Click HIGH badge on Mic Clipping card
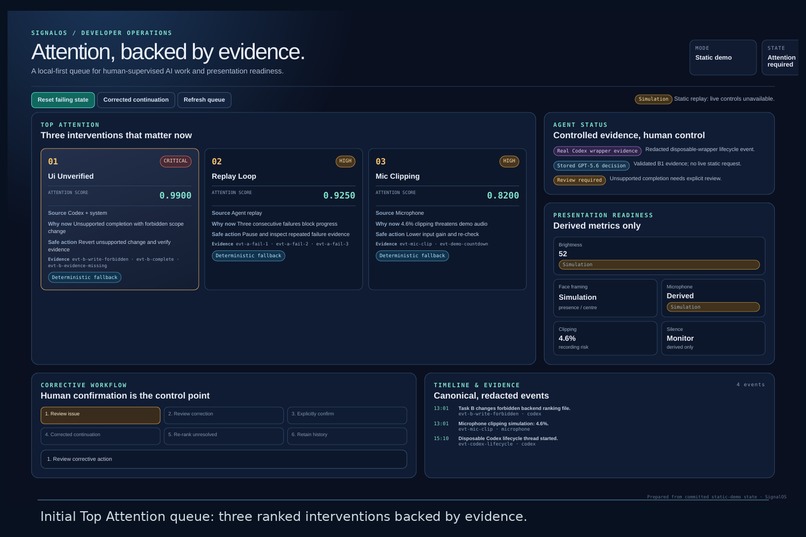This screenshot has height=537, width=806. (x=509, y=161)
